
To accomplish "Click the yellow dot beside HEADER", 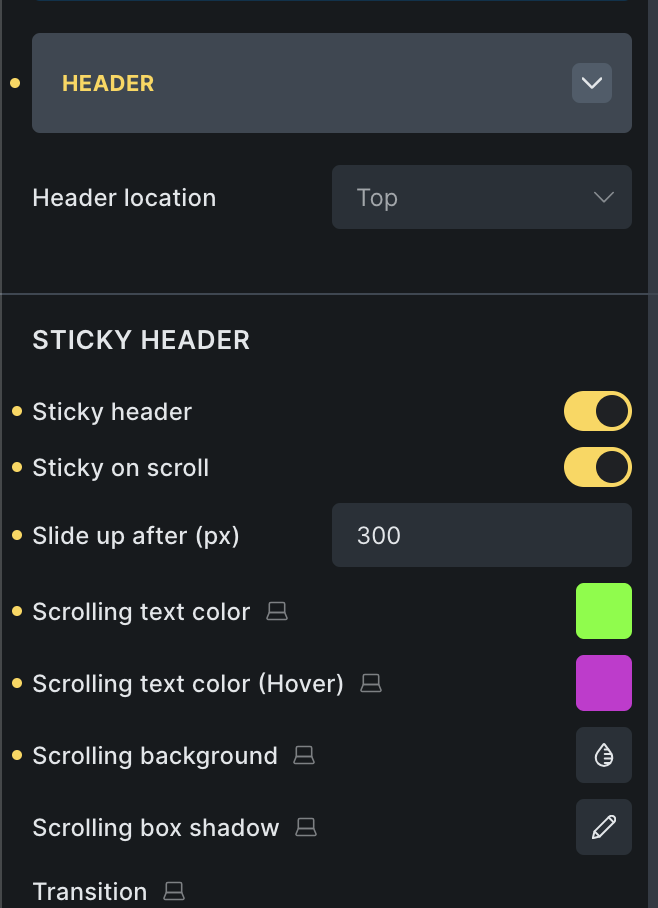I will coord(15,83).
